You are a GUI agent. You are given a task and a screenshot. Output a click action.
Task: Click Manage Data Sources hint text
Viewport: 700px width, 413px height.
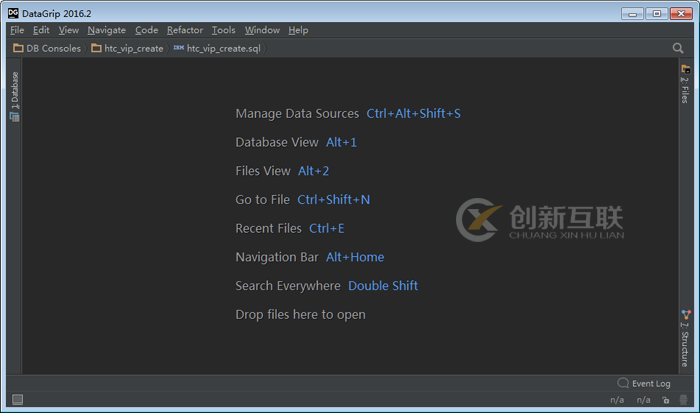[x=297, y=113]
